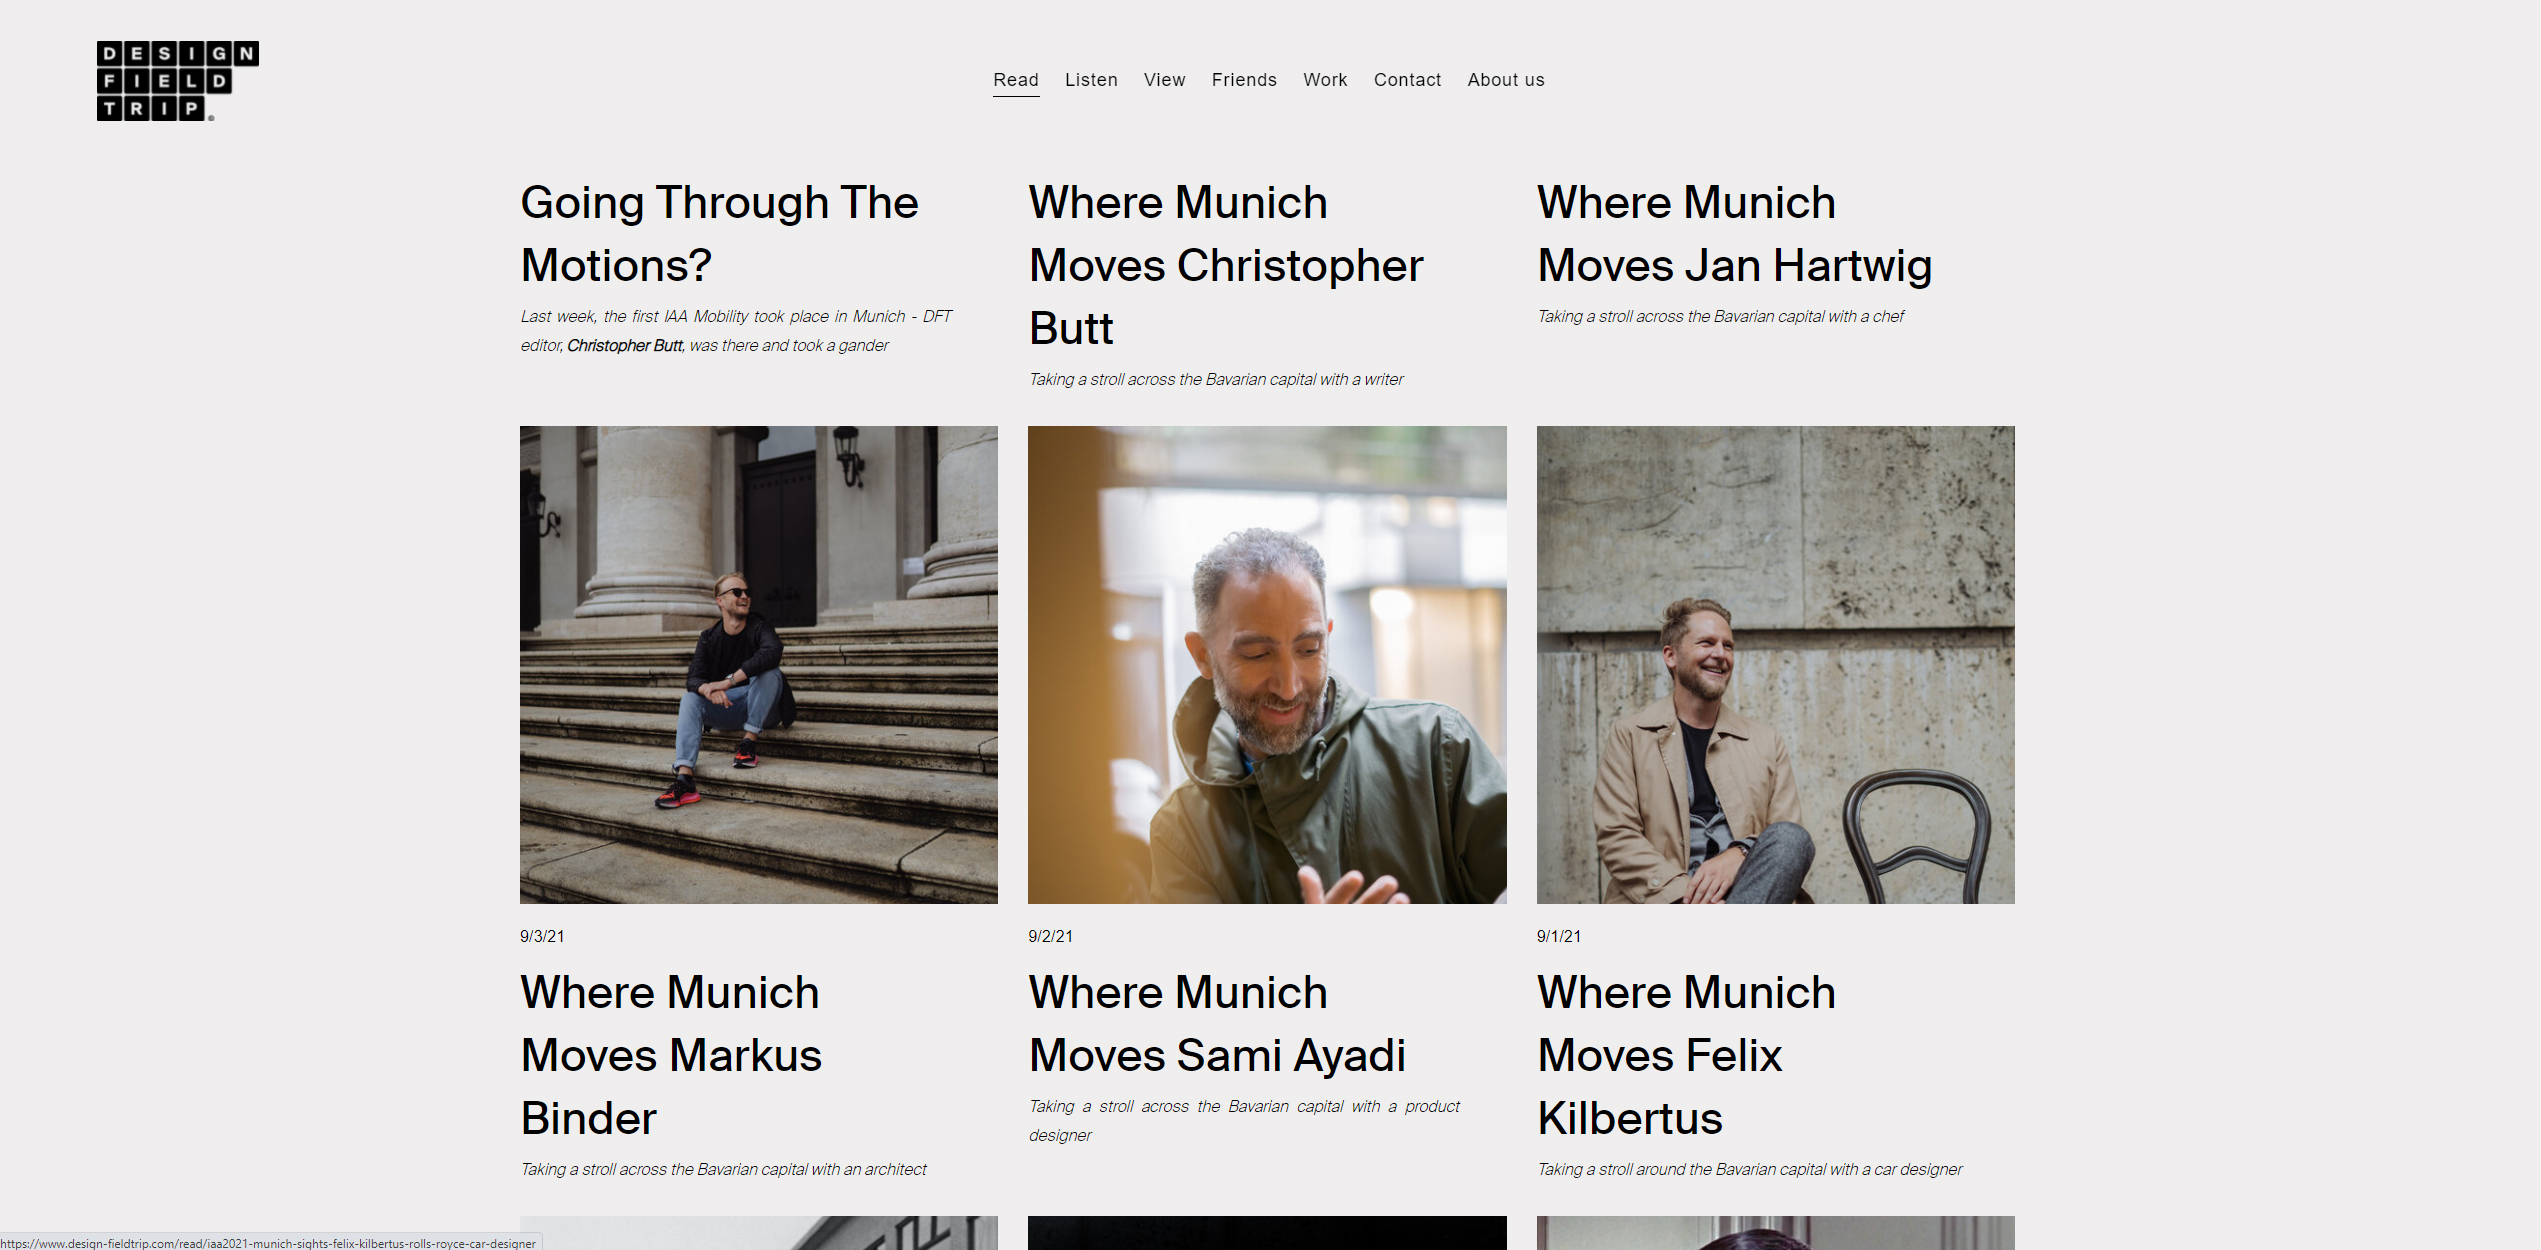Click the Christopher Butt author link
This screenshot has height=1250, width=2541.
pos(624,346)
